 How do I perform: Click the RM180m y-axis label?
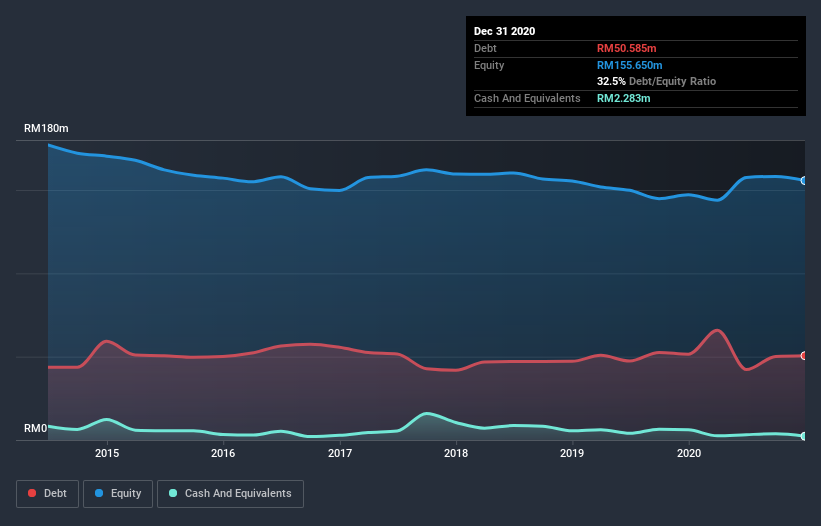tap(46, 128)
